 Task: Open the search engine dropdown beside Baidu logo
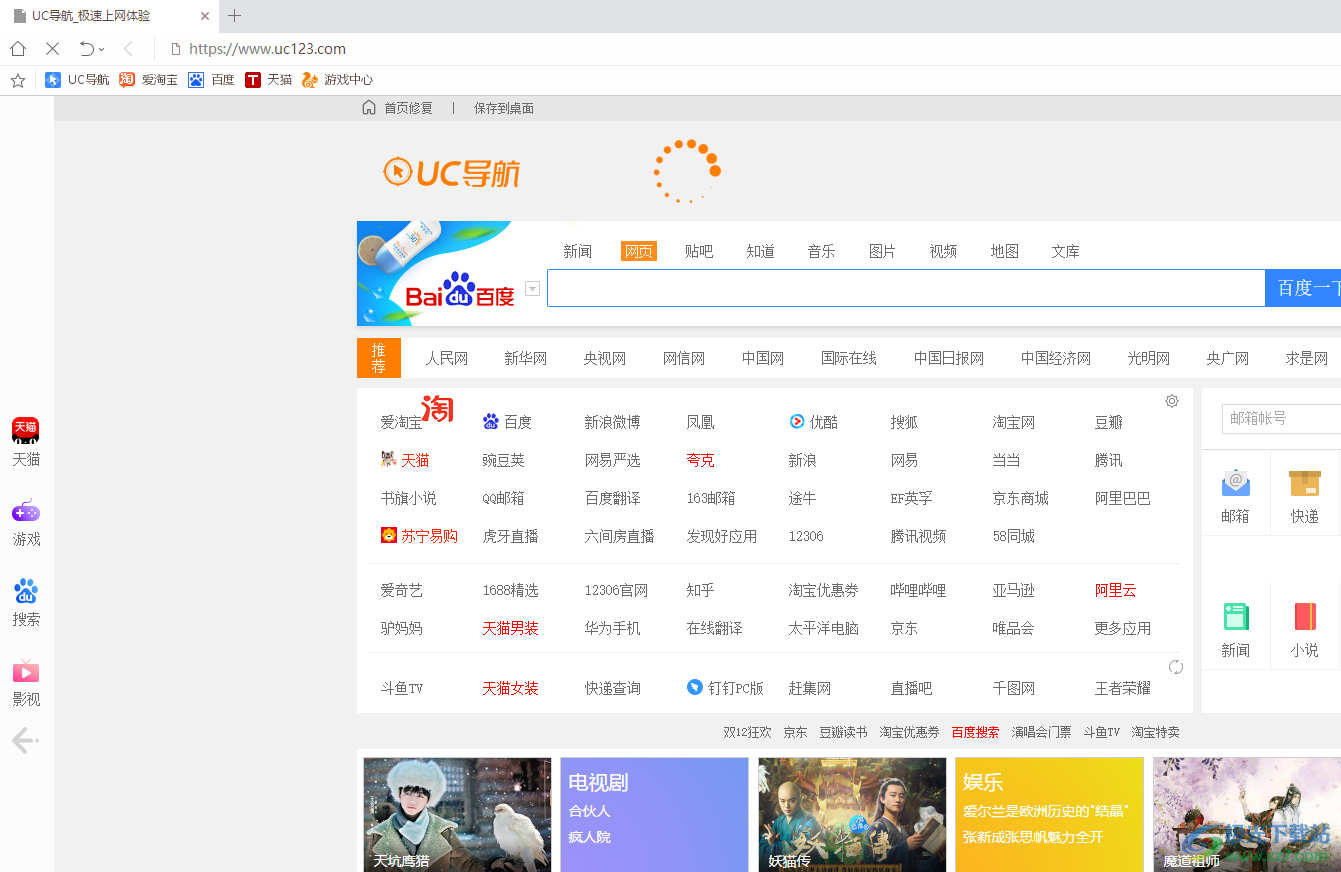pos(533,289)
